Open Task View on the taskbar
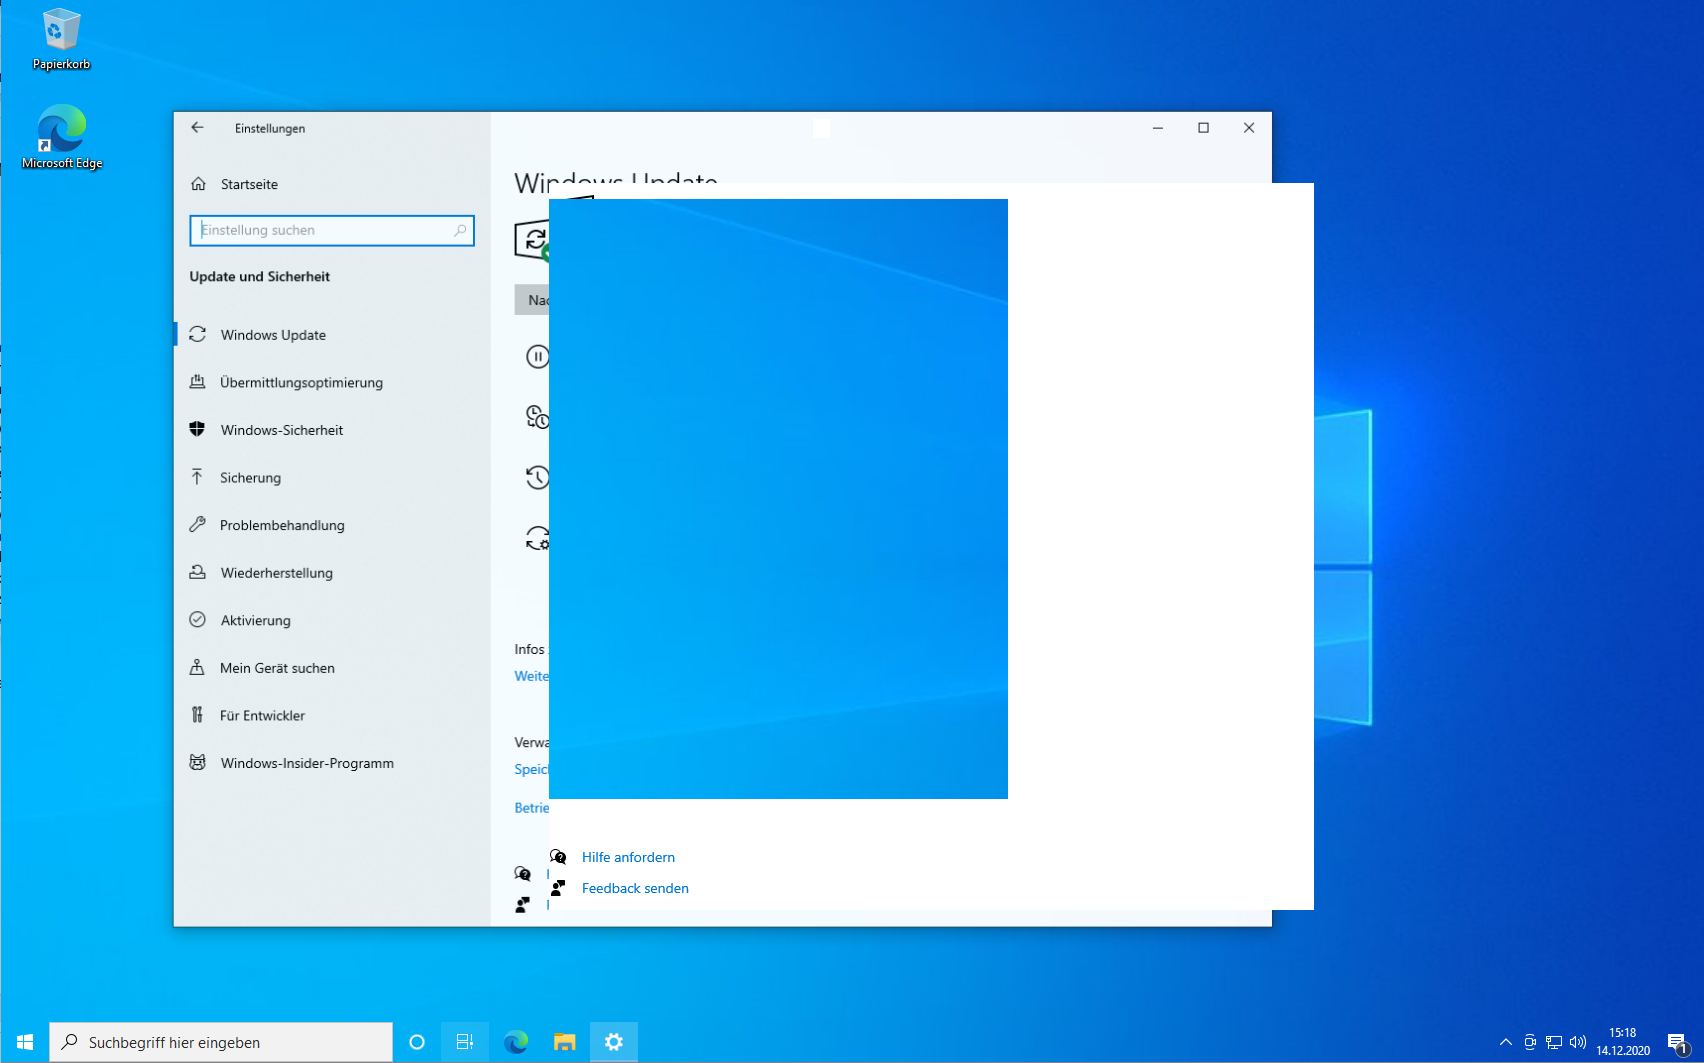This screenshot has height=1063, width=1704. click(465, 1042)
